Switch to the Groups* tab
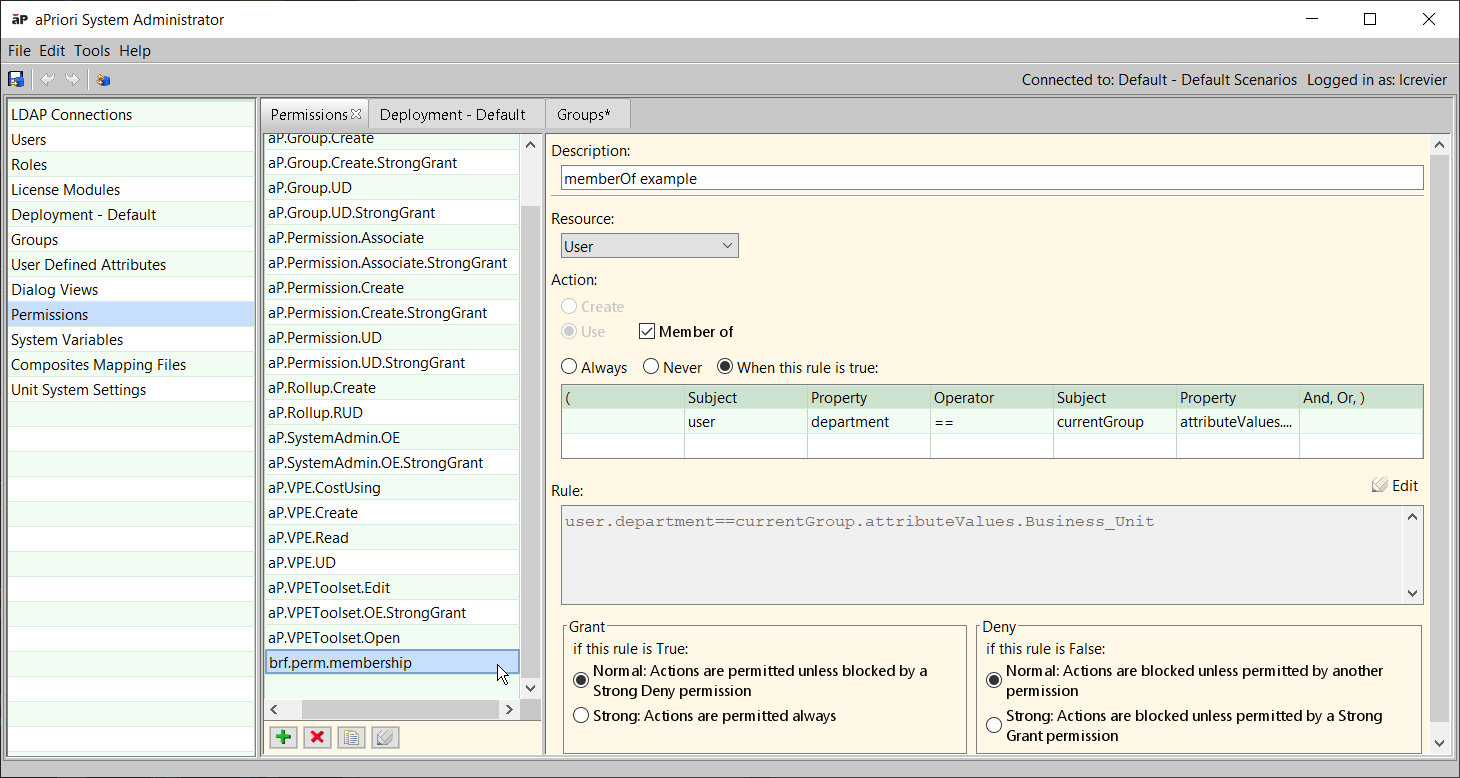The image size is (1460, 778). [584, 114]
